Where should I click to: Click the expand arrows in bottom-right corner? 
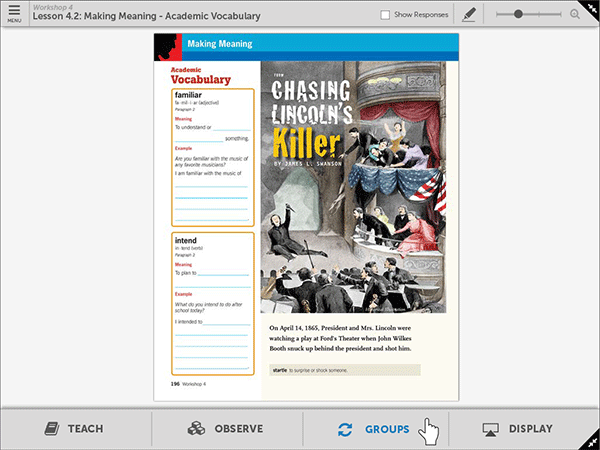[591, 441]
